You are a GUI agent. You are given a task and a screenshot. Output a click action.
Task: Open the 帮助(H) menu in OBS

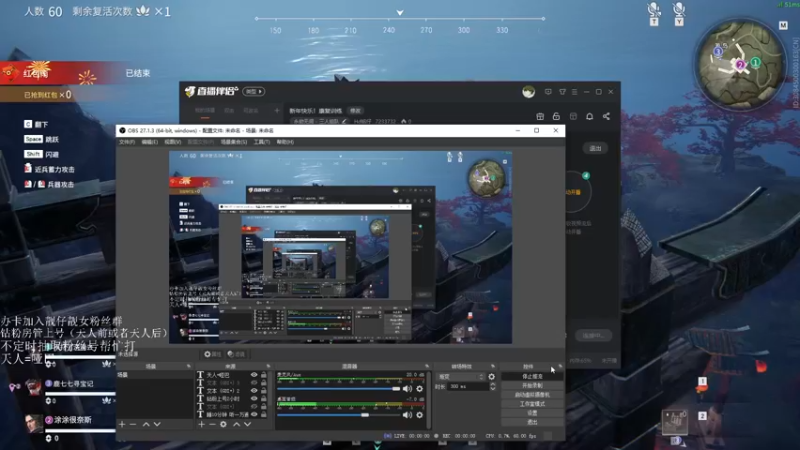(285, 142)
